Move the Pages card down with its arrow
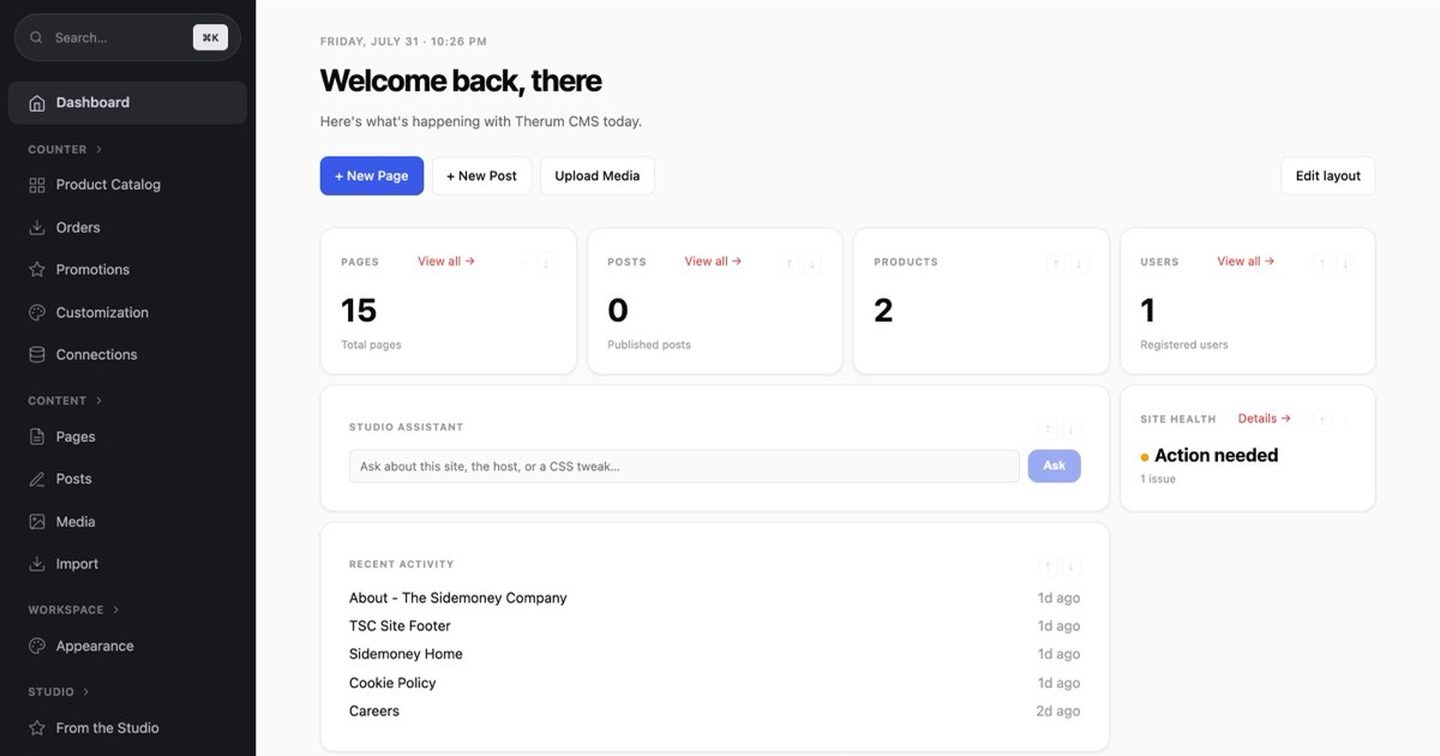The width and height of the screenshot is (1440, 756). click(546, 264)
